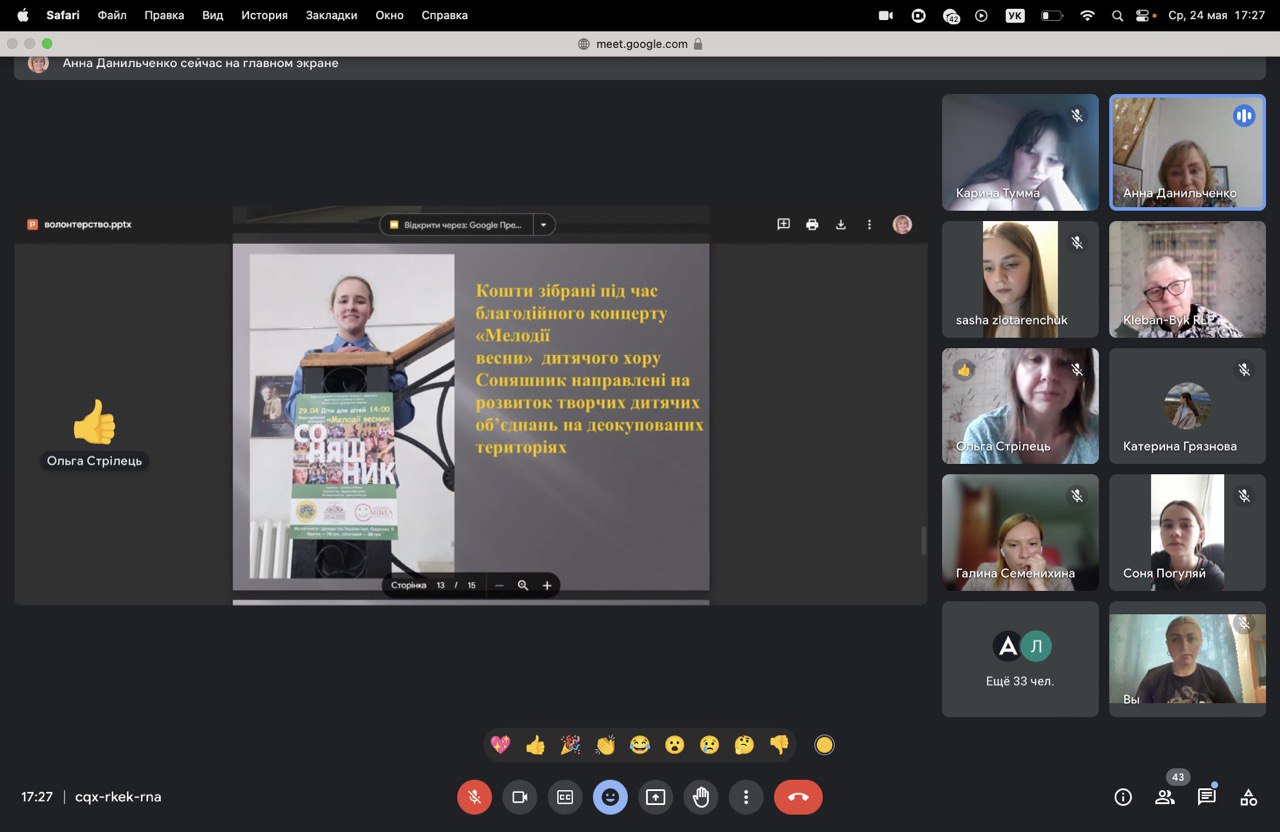Open the emoji reactions button

coord(610,797)
